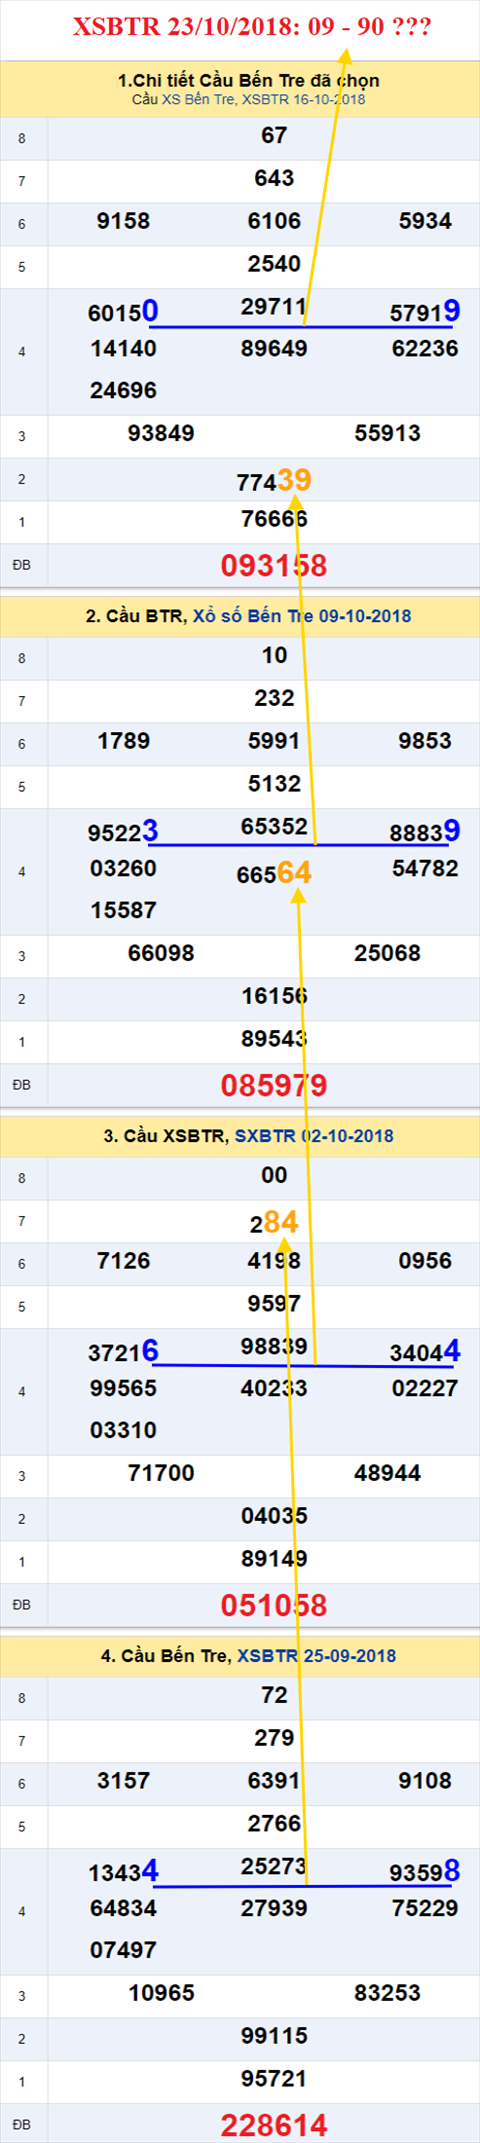Viewport: 480px width, 2143px height.
Task: Click the number 60150
Action: pos(123,312)
